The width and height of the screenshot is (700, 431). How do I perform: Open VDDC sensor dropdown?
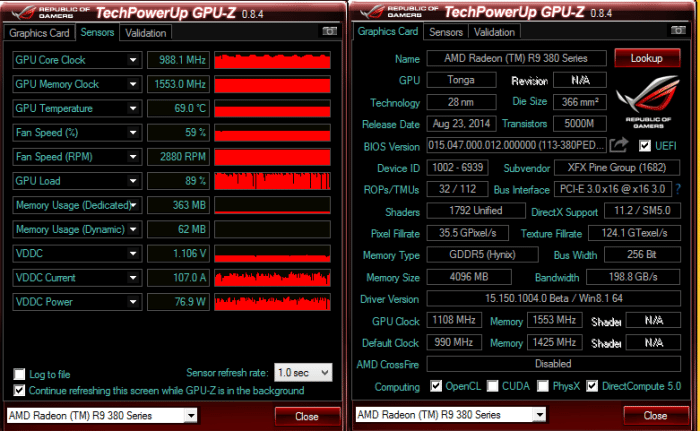tap(133, 253)
